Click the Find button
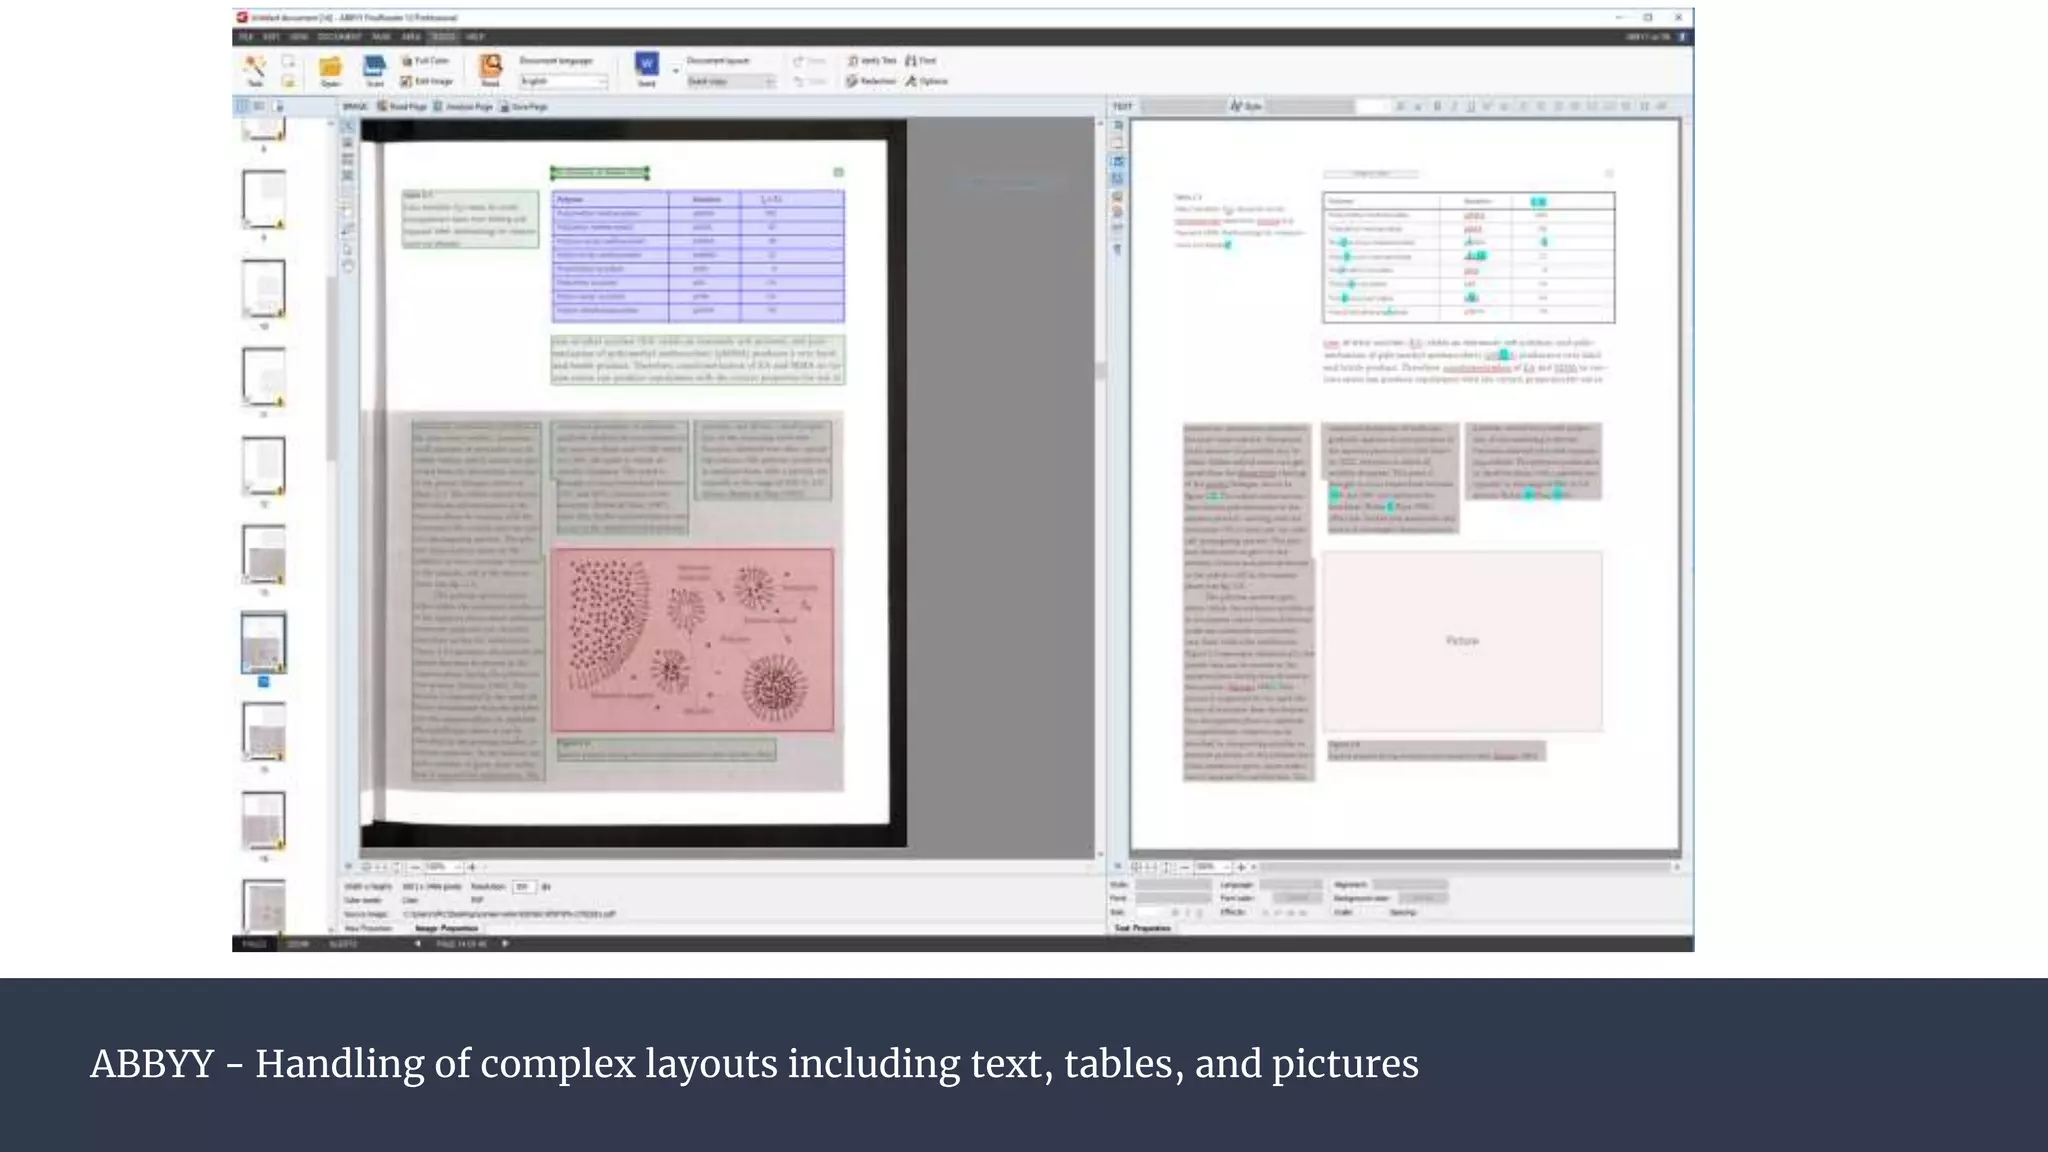Image resolution: width=2048 pixels, height=1152 pixels. [921, 61]
